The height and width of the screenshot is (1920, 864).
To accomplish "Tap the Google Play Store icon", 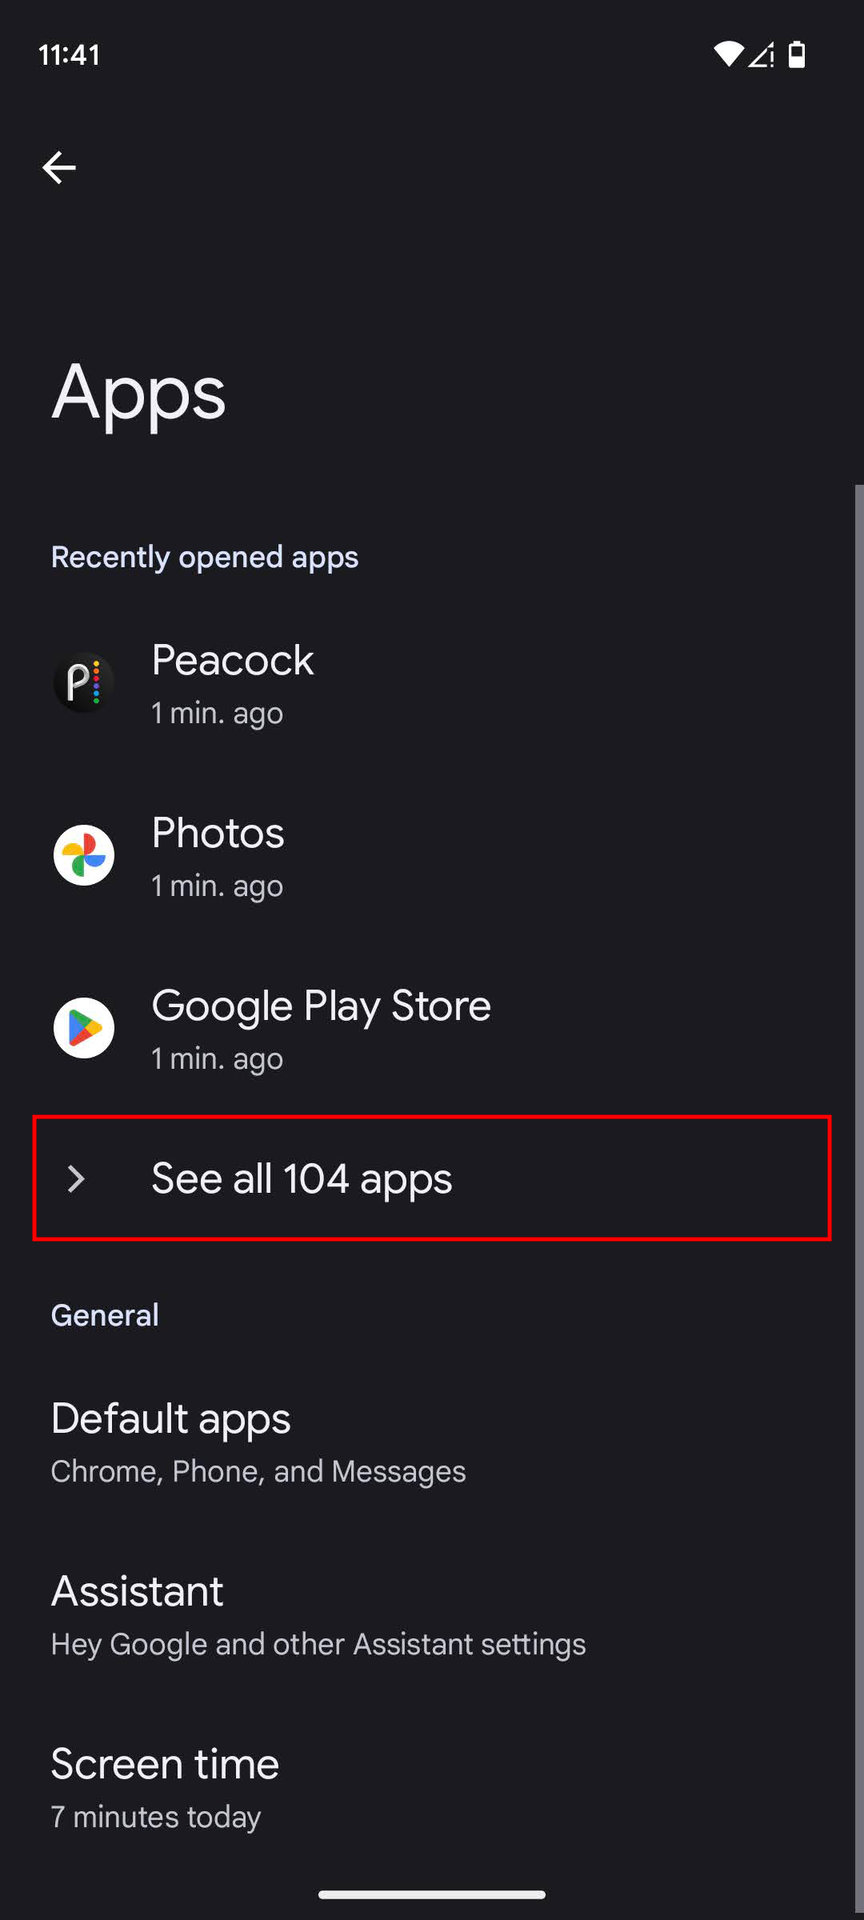I will 83,1028.
